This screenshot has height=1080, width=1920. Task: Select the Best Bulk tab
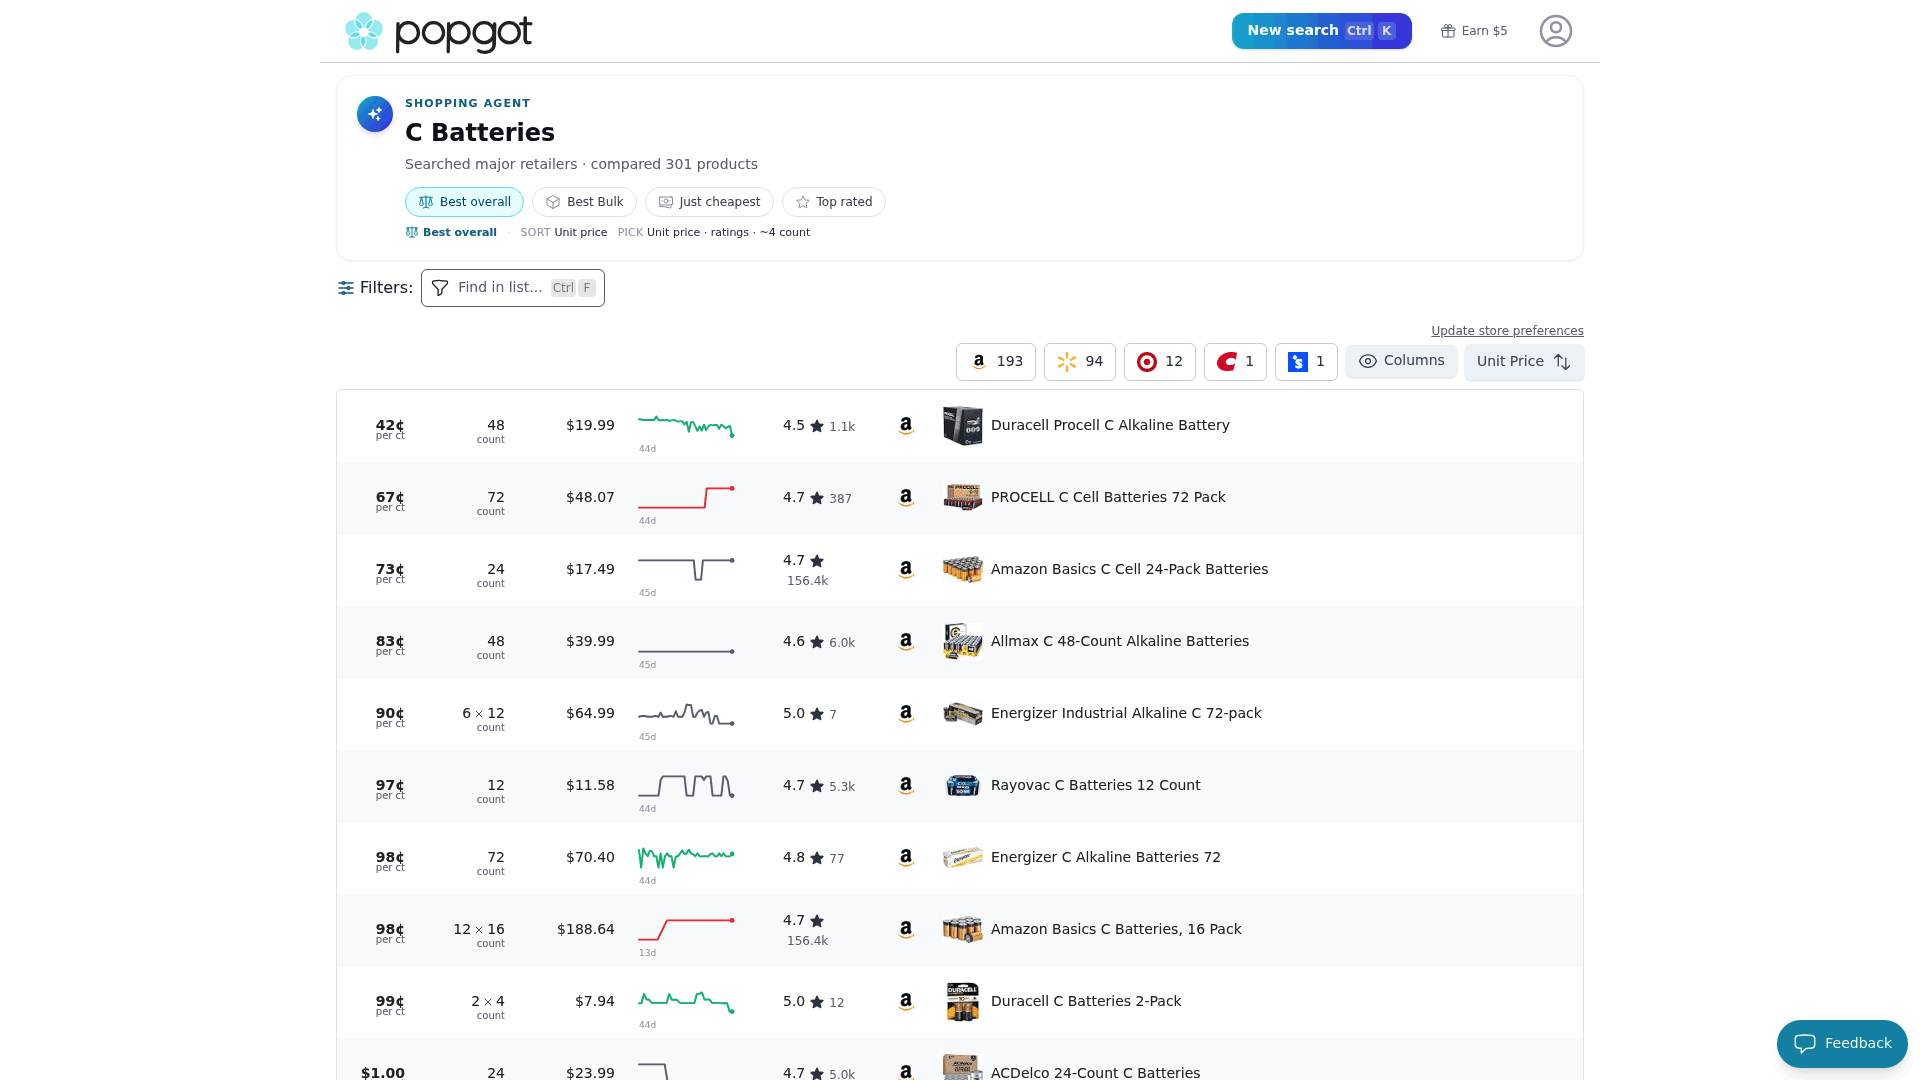pos(584,202)
